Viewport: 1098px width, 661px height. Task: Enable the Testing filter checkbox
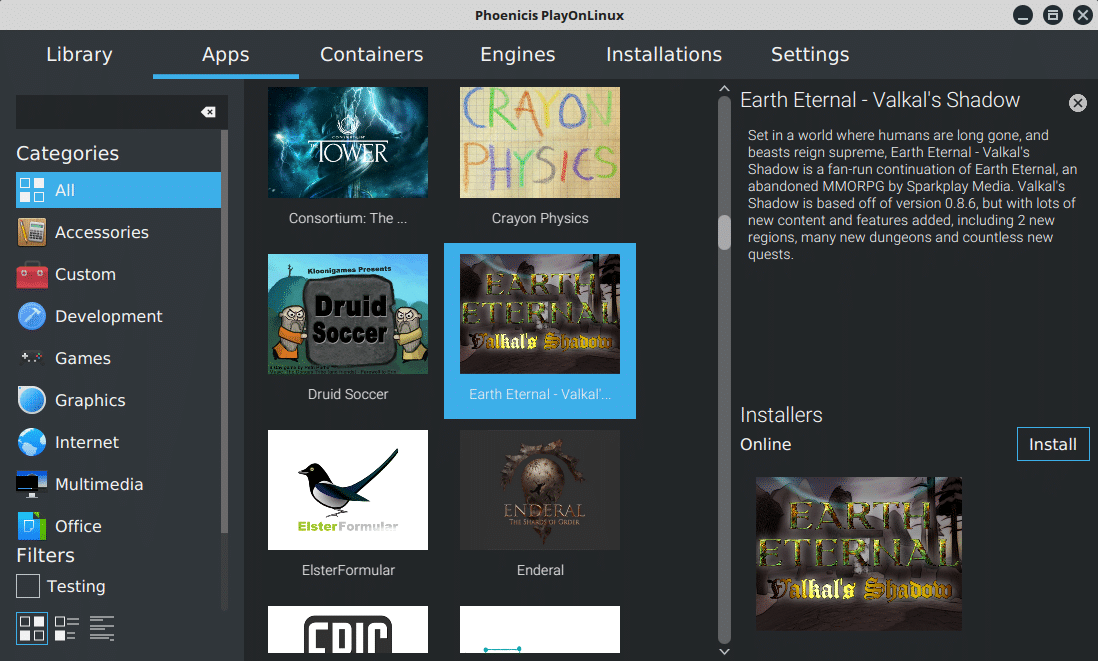tap(28, 586)
